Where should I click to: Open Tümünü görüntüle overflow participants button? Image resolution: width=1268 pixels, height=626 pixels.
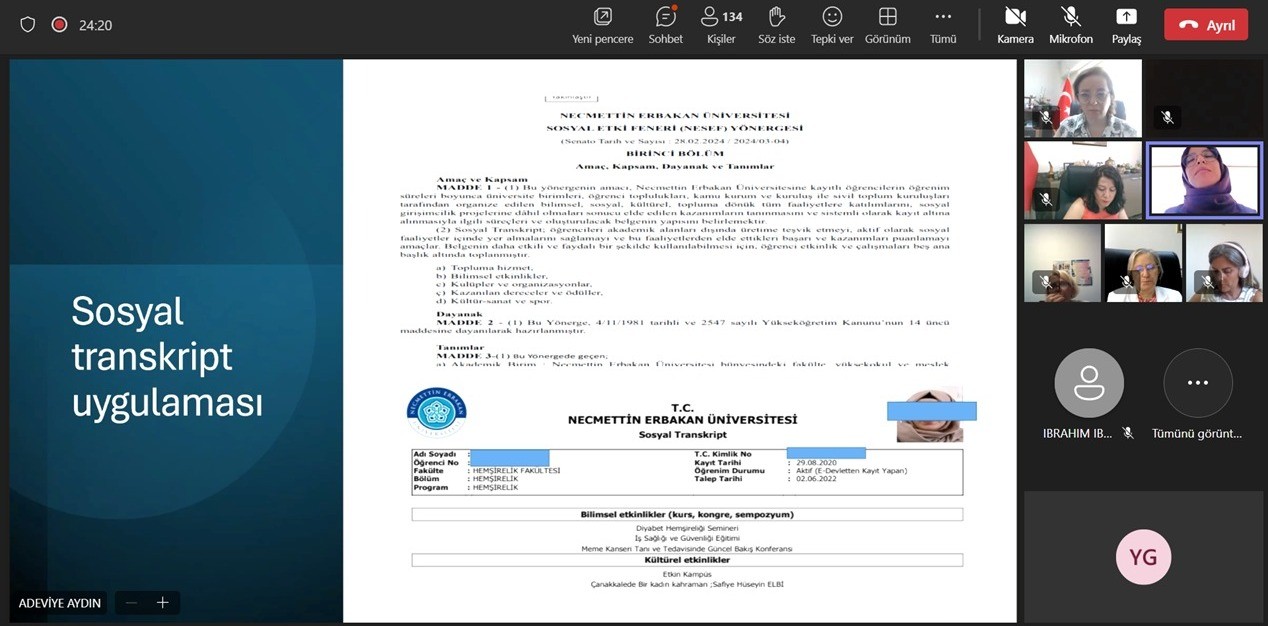(1197, 383)
